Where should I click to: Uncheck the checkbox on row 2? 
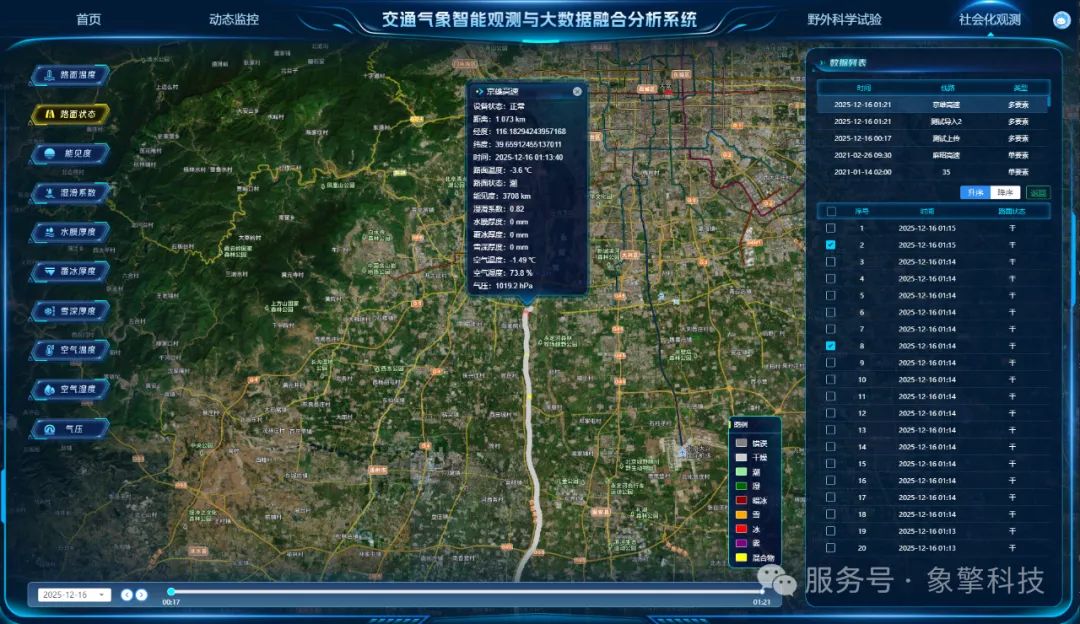coord(831,243)
